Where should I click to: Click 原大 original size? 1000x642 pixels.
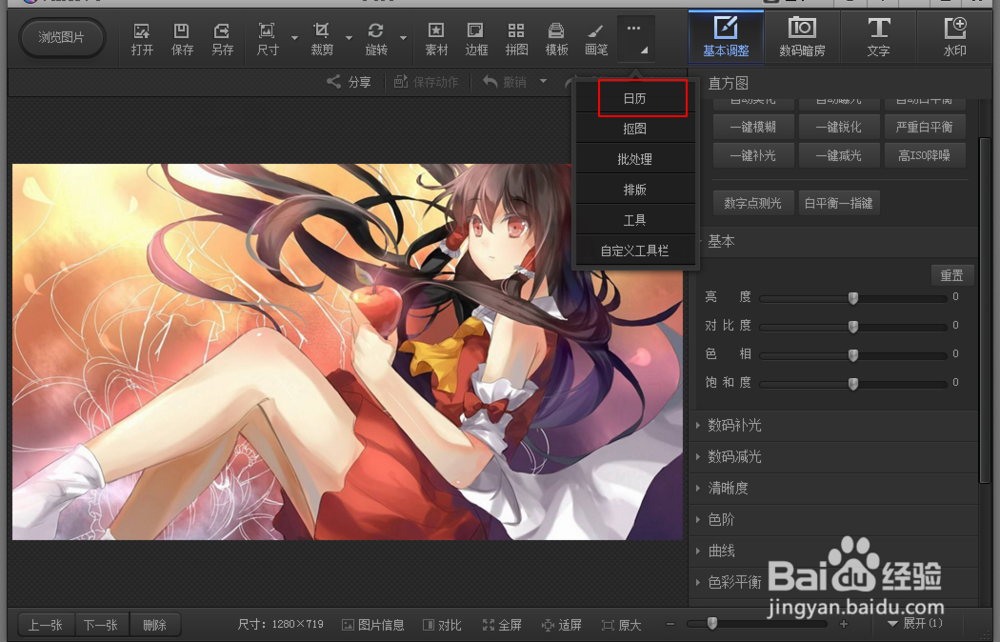coord(621,625)
